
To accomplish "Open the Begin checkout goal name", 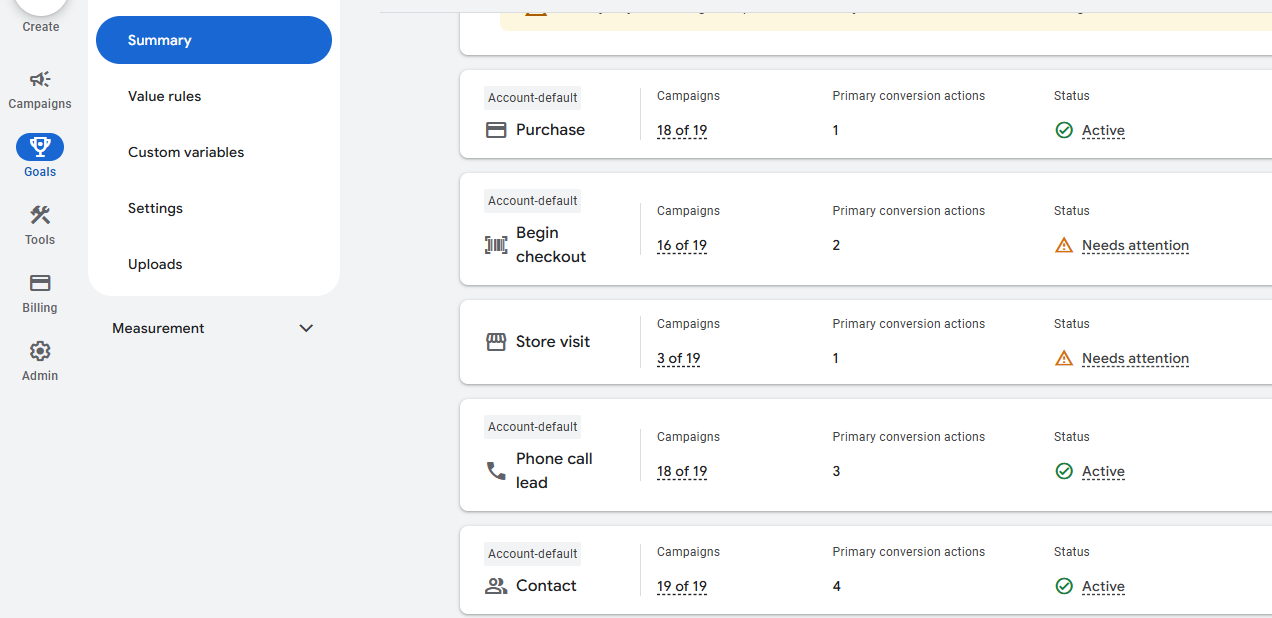I will [x=551, y=245].
